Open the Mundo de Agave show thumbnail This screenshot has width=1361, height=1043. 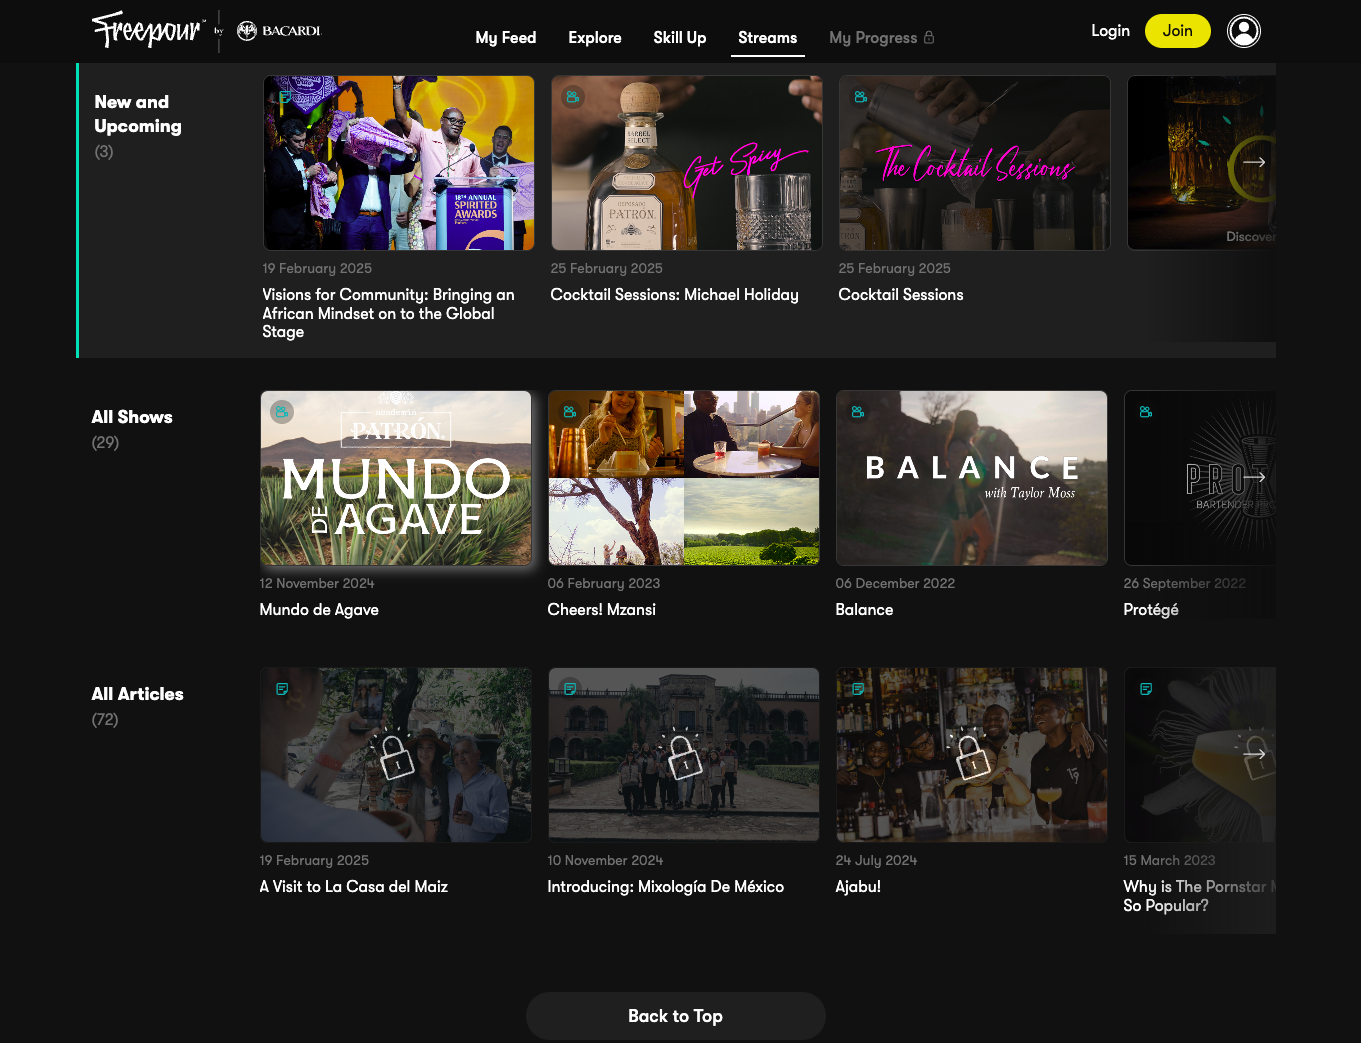coord(396,478)
